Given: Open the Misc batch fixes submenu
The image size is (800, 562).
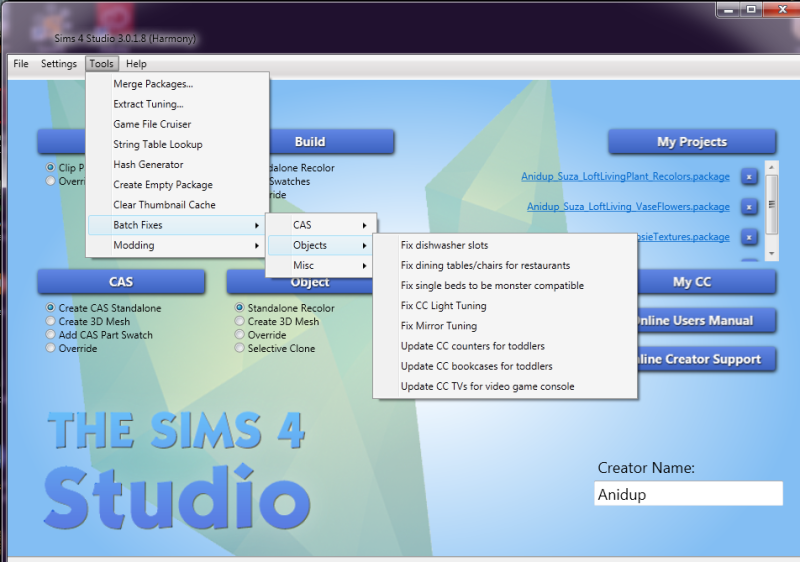Looking at the screenshot, I should [x=321, y=265].
